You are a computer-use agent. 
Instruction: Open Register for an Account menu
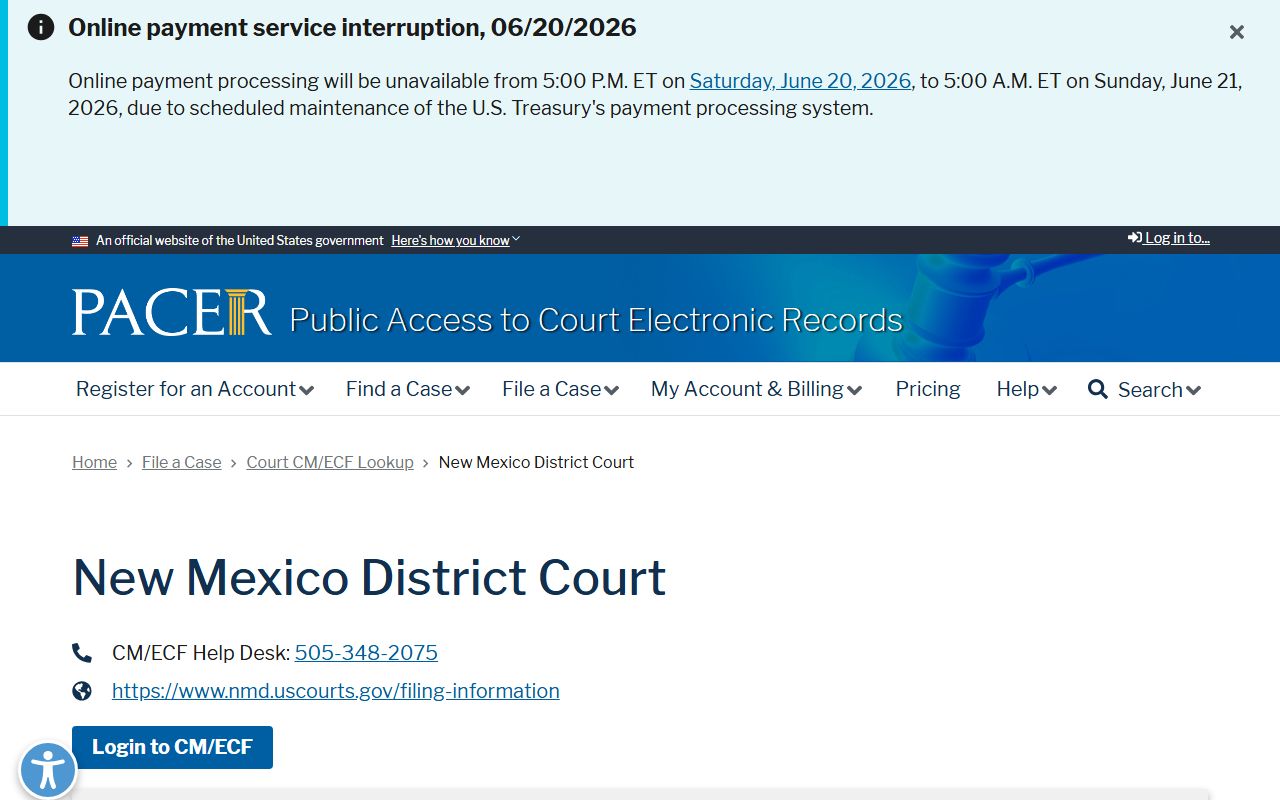[x=195, y=389]
